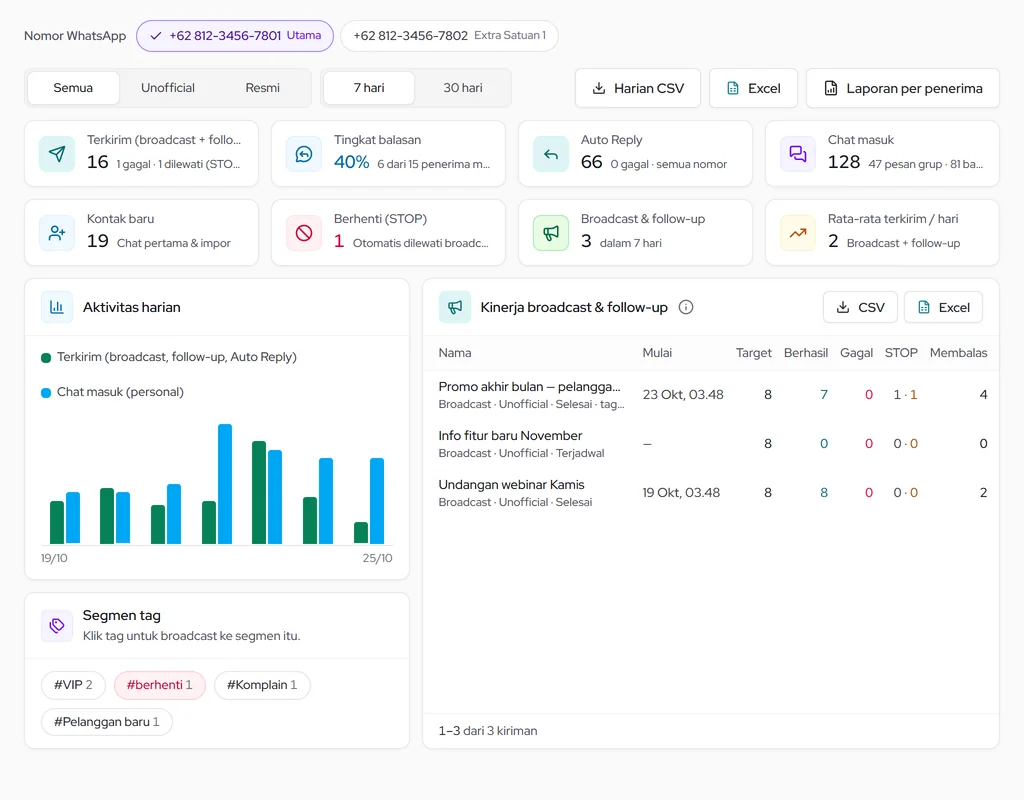Click blue Chat masuk legend dot
The image size is (1024, 800).
(46, 392)
